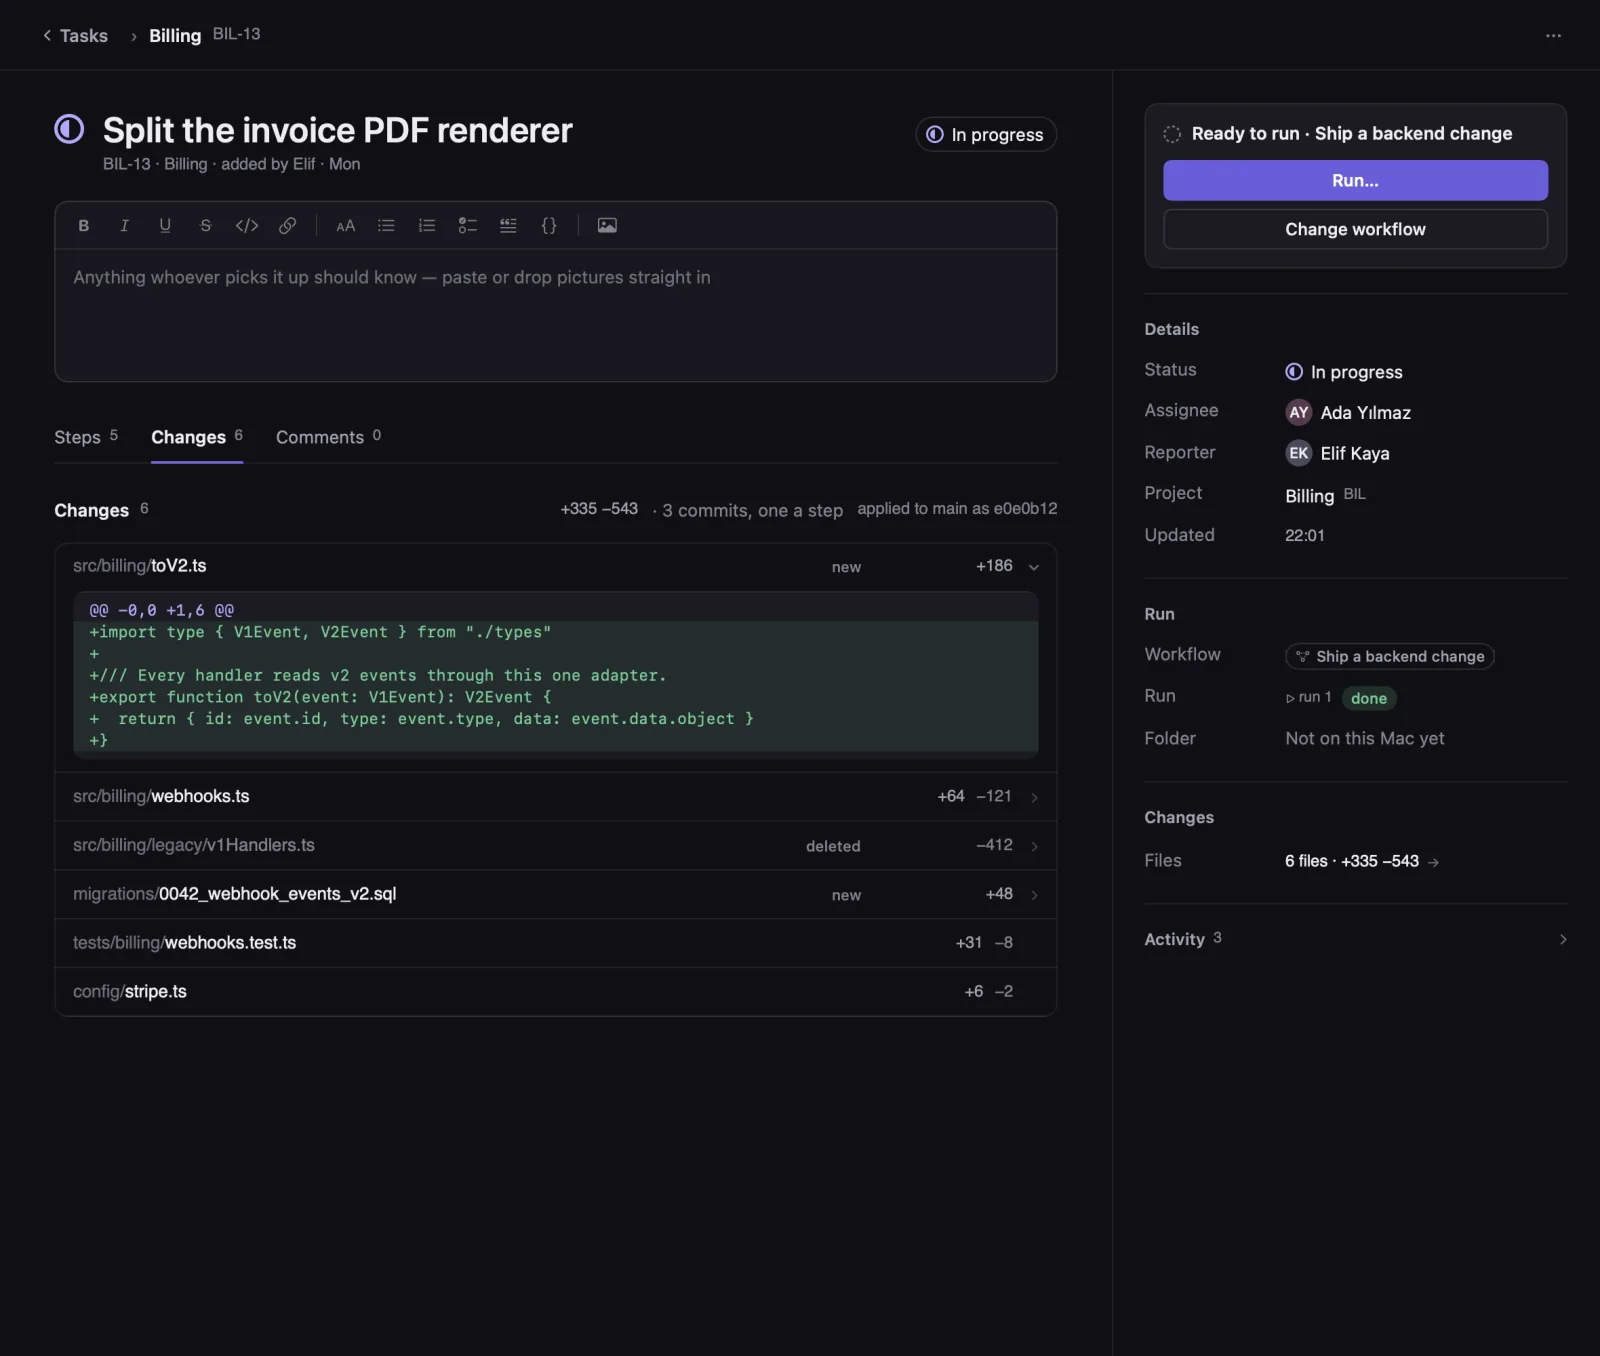Image resolution: width=1600 pixels, height=1356 pixels.
Task: Switch to the Steps tab
Action: coord(86,437)
